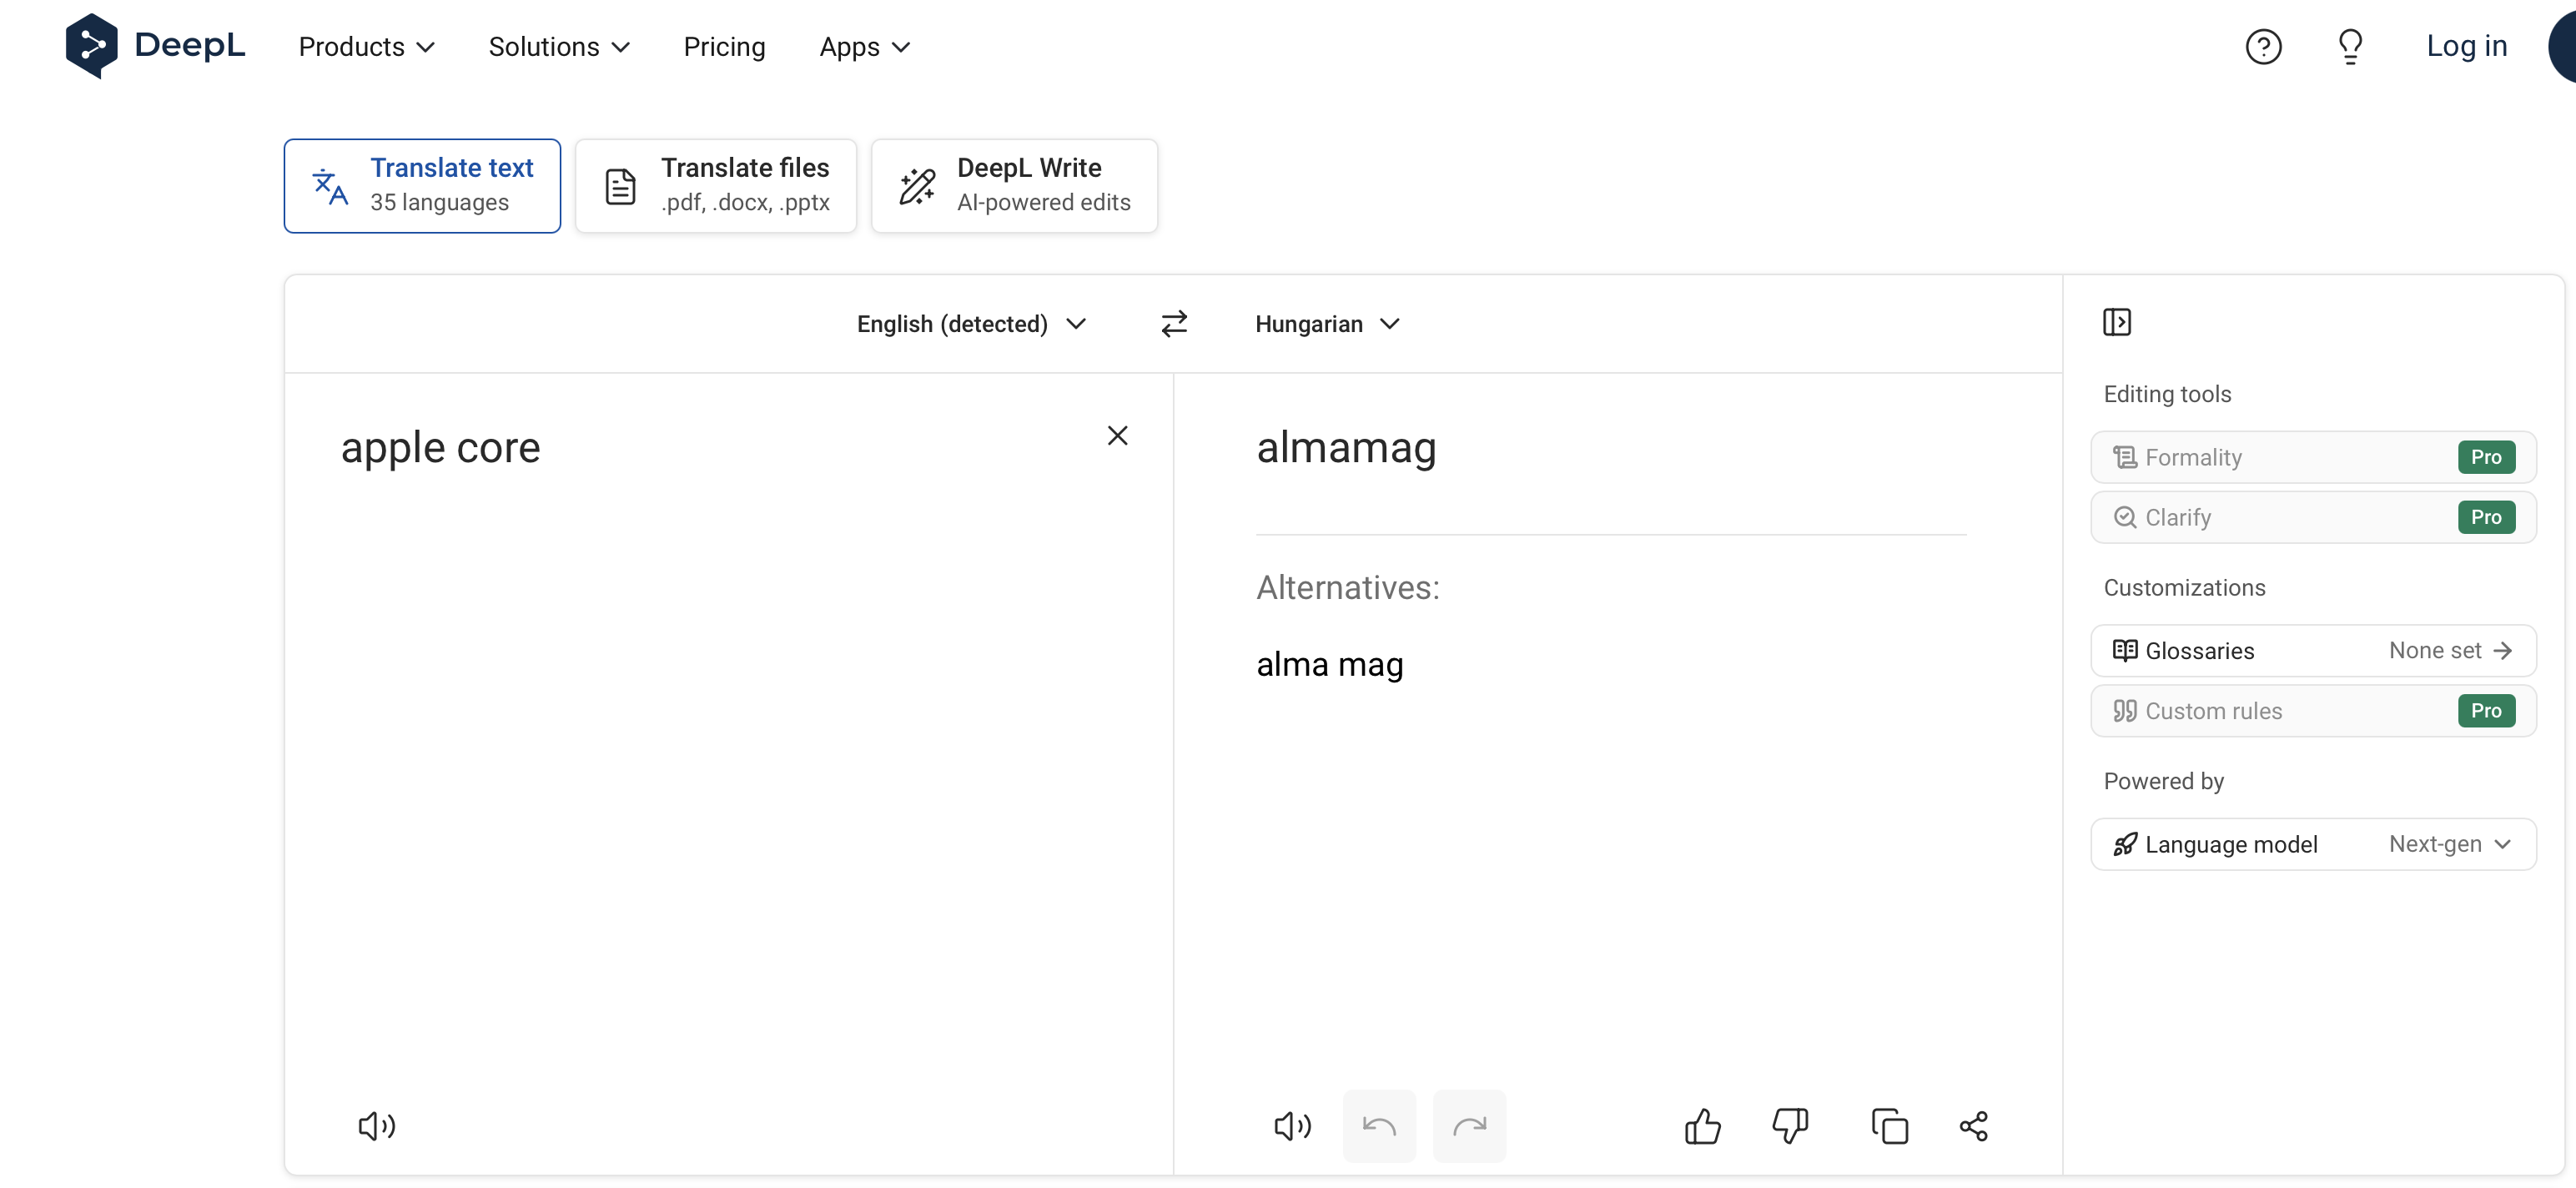Switch to the DeepL Write tab
Image resolution: width=2576 pixels, height=1188 pixels.
click(1014, 186)
